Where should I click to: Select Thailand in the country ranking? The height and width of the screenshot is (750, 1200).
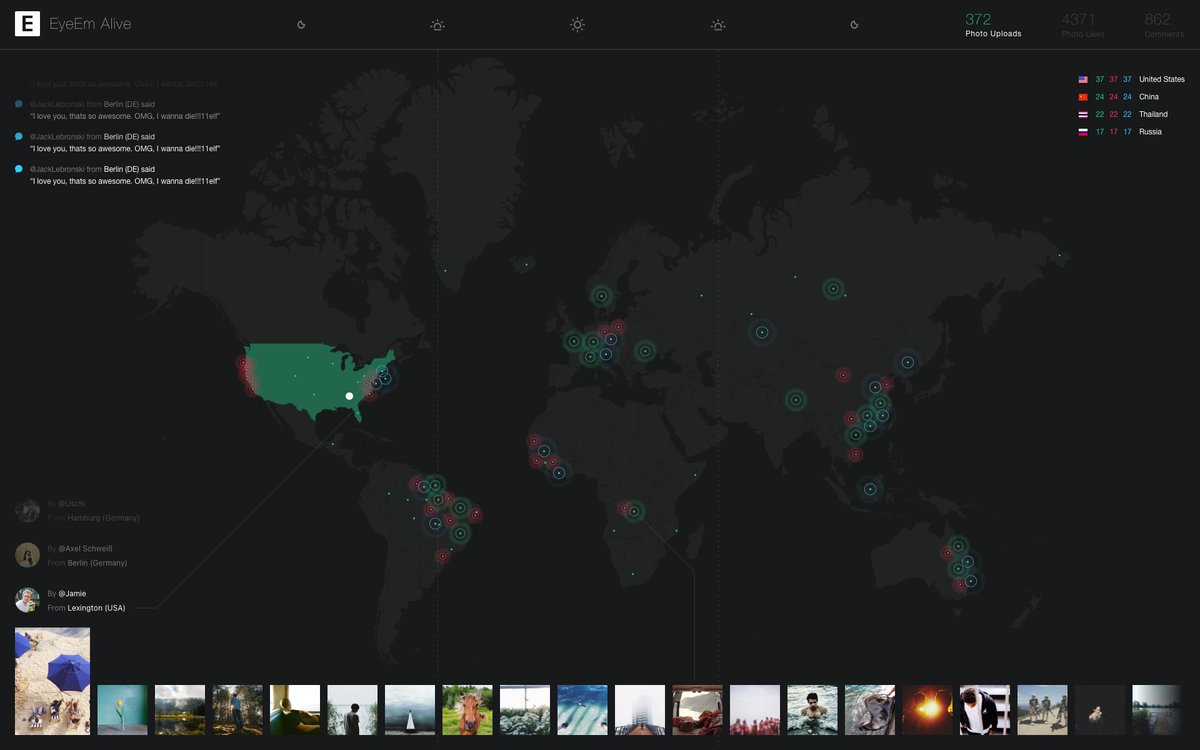click(1153, 114)
